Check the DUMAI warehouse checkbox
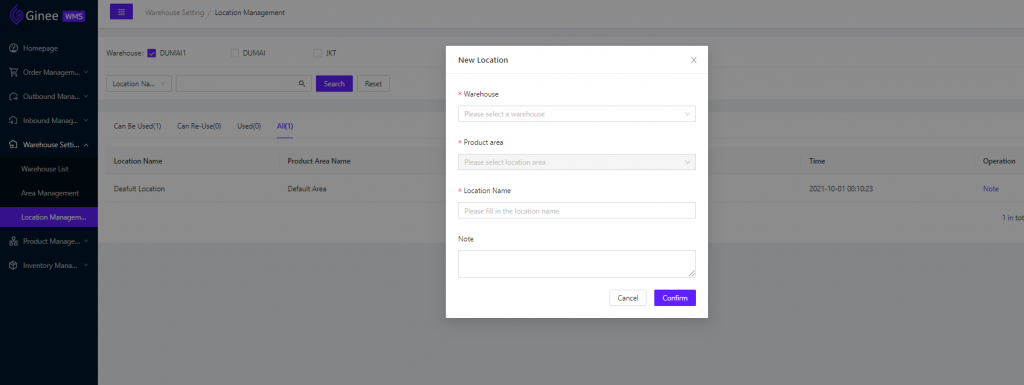 tap(234, 54)
